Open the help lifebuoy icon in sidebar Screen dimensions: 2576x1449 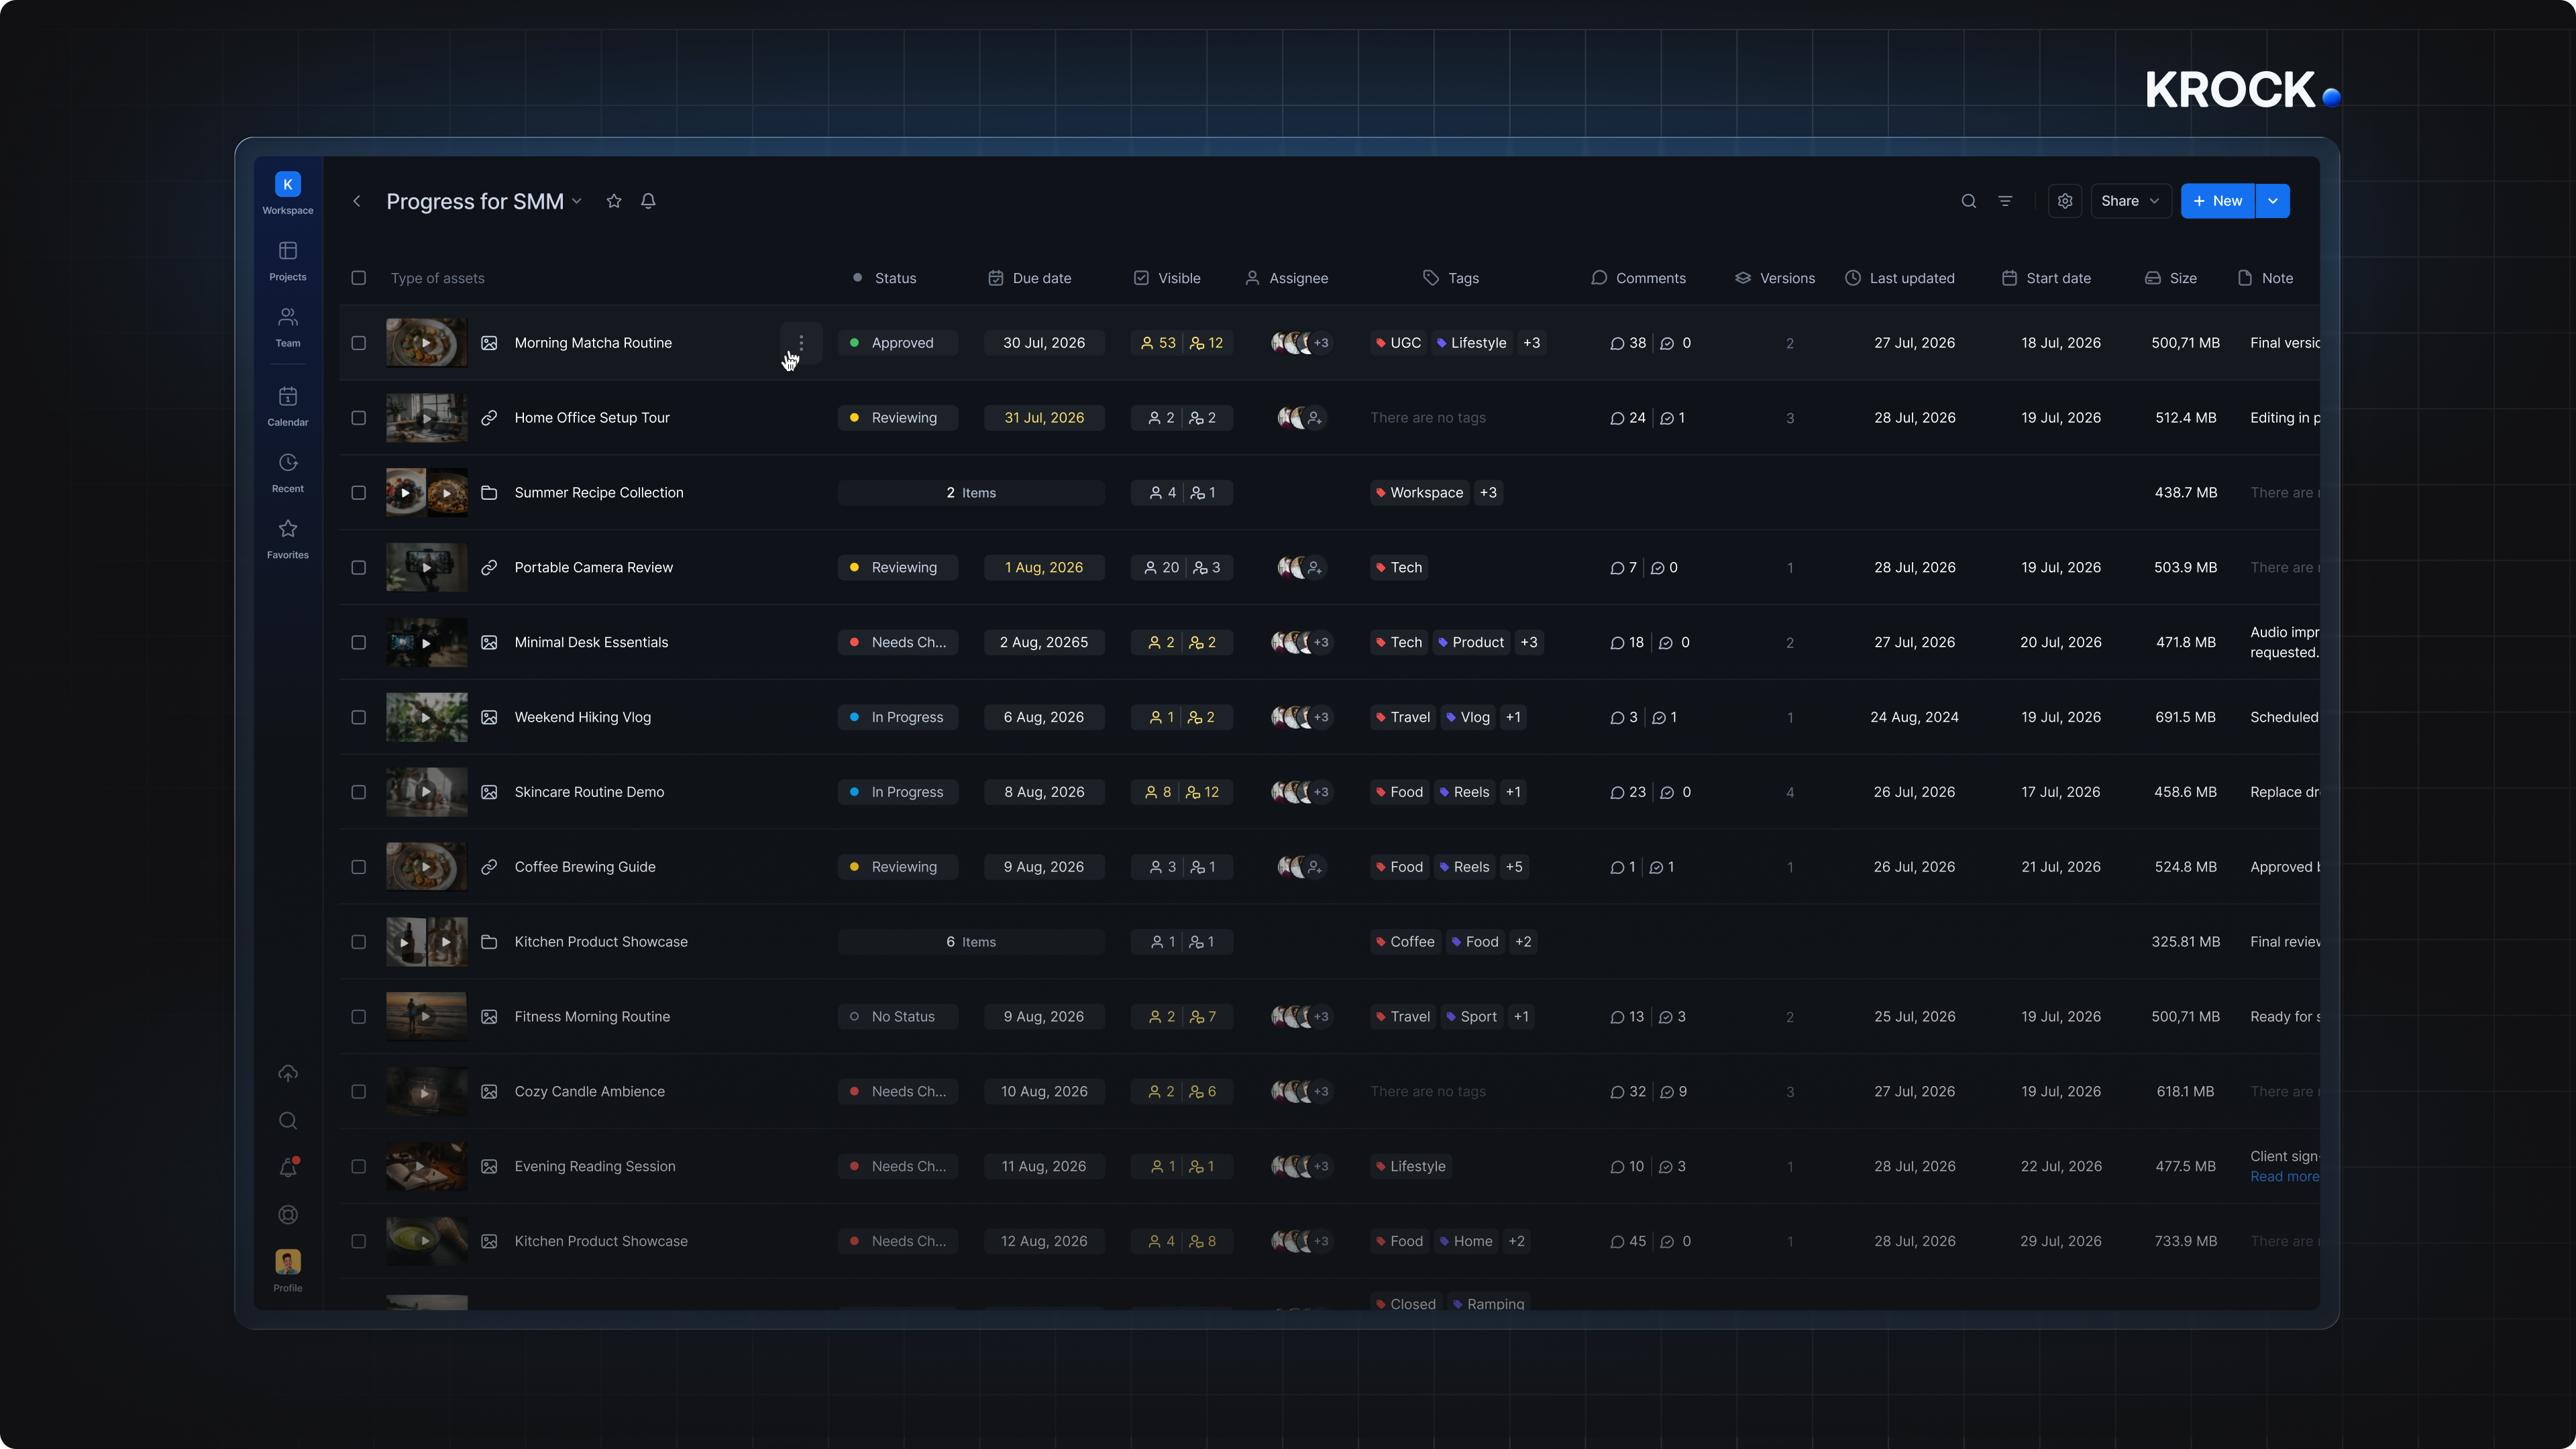pos(288,1214)
